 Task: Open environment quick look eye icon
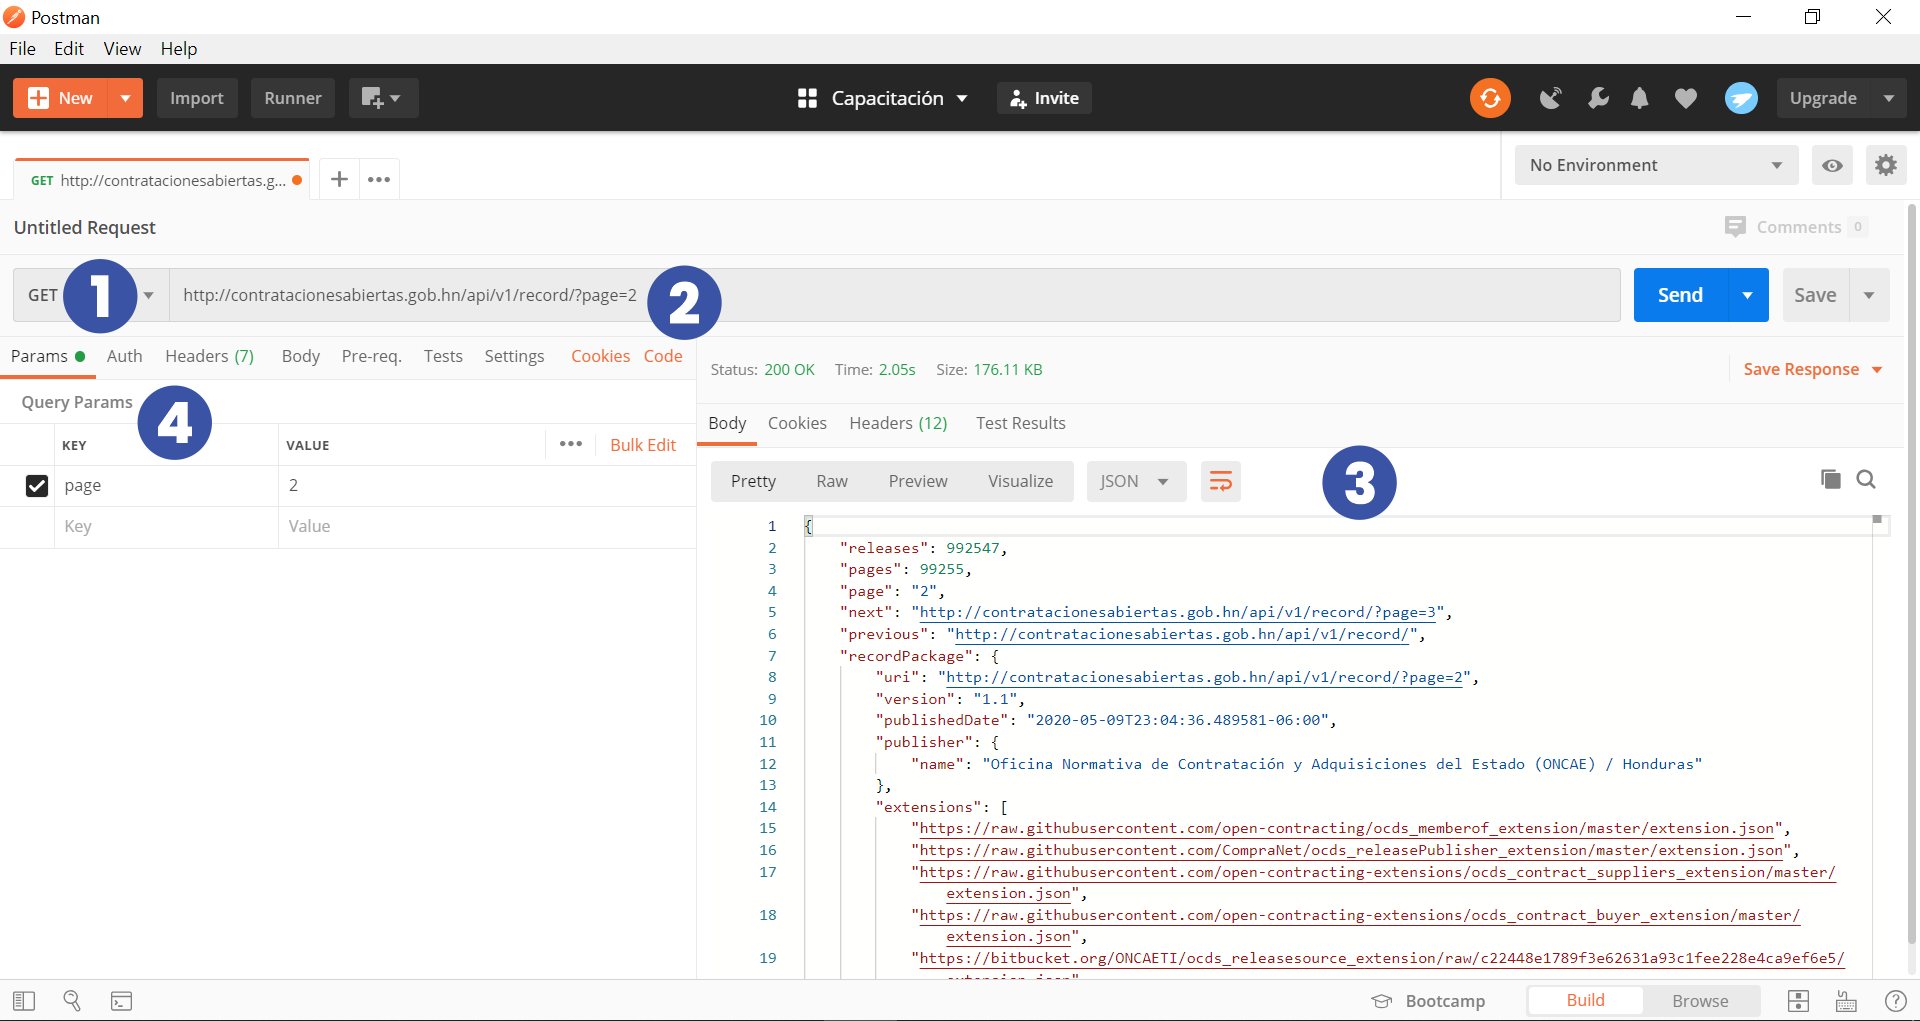coord(1832,165)
